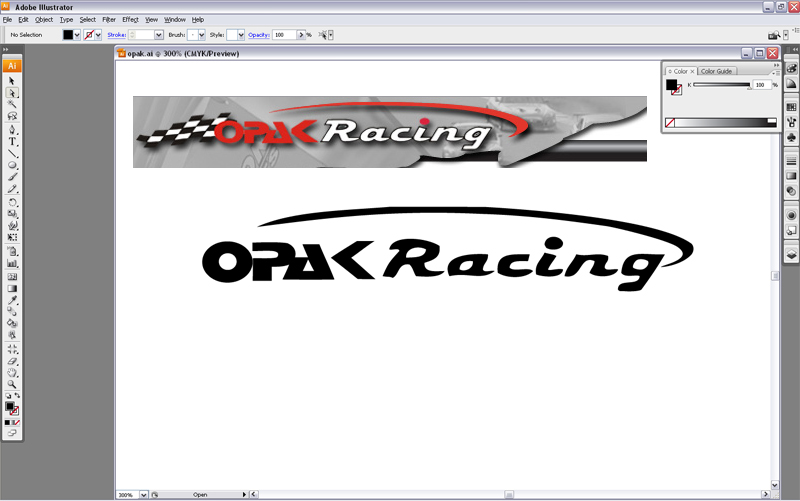Select the Hand tool
Image resolution: width=800 pixels, height=501 pixels.
(x=12, y=372)
